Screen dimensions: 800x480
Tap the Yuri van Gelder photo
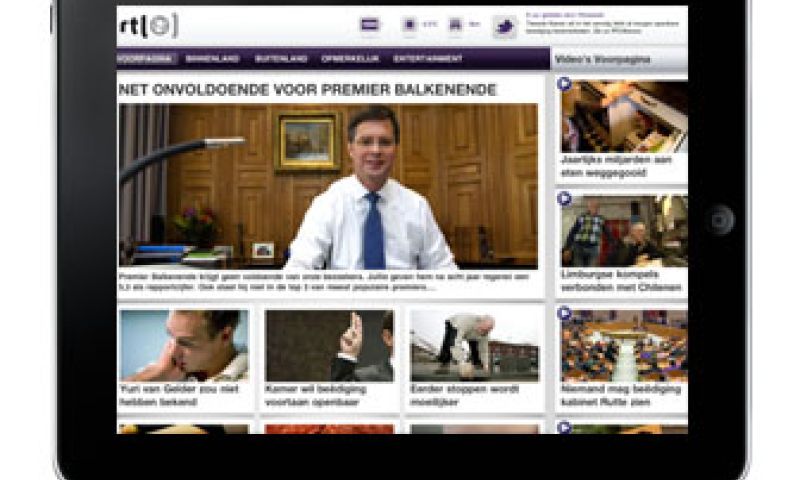[x=184, y=346]
